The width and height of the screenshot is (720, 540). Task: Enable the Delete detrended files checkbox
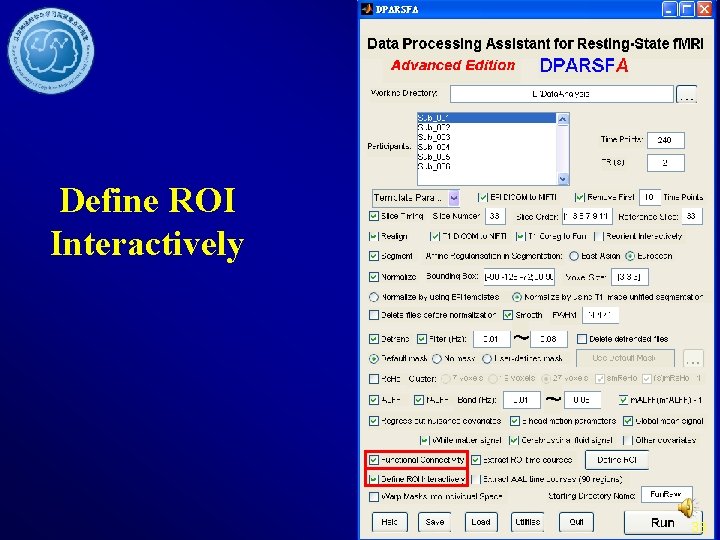(x=582, y=339)
